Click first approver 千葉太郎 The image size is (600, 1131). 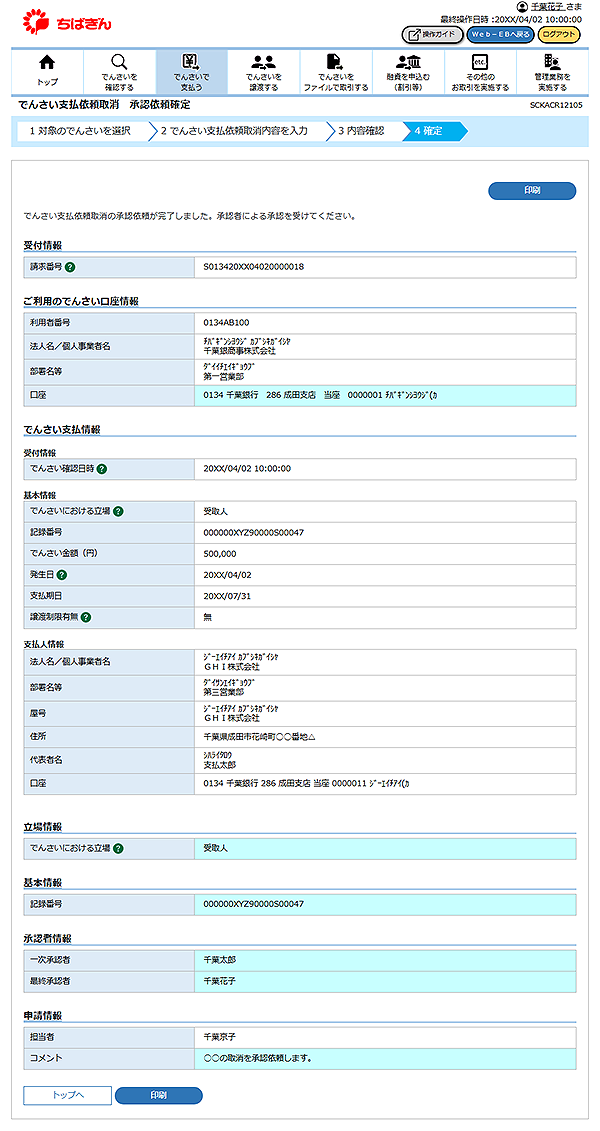220,960
